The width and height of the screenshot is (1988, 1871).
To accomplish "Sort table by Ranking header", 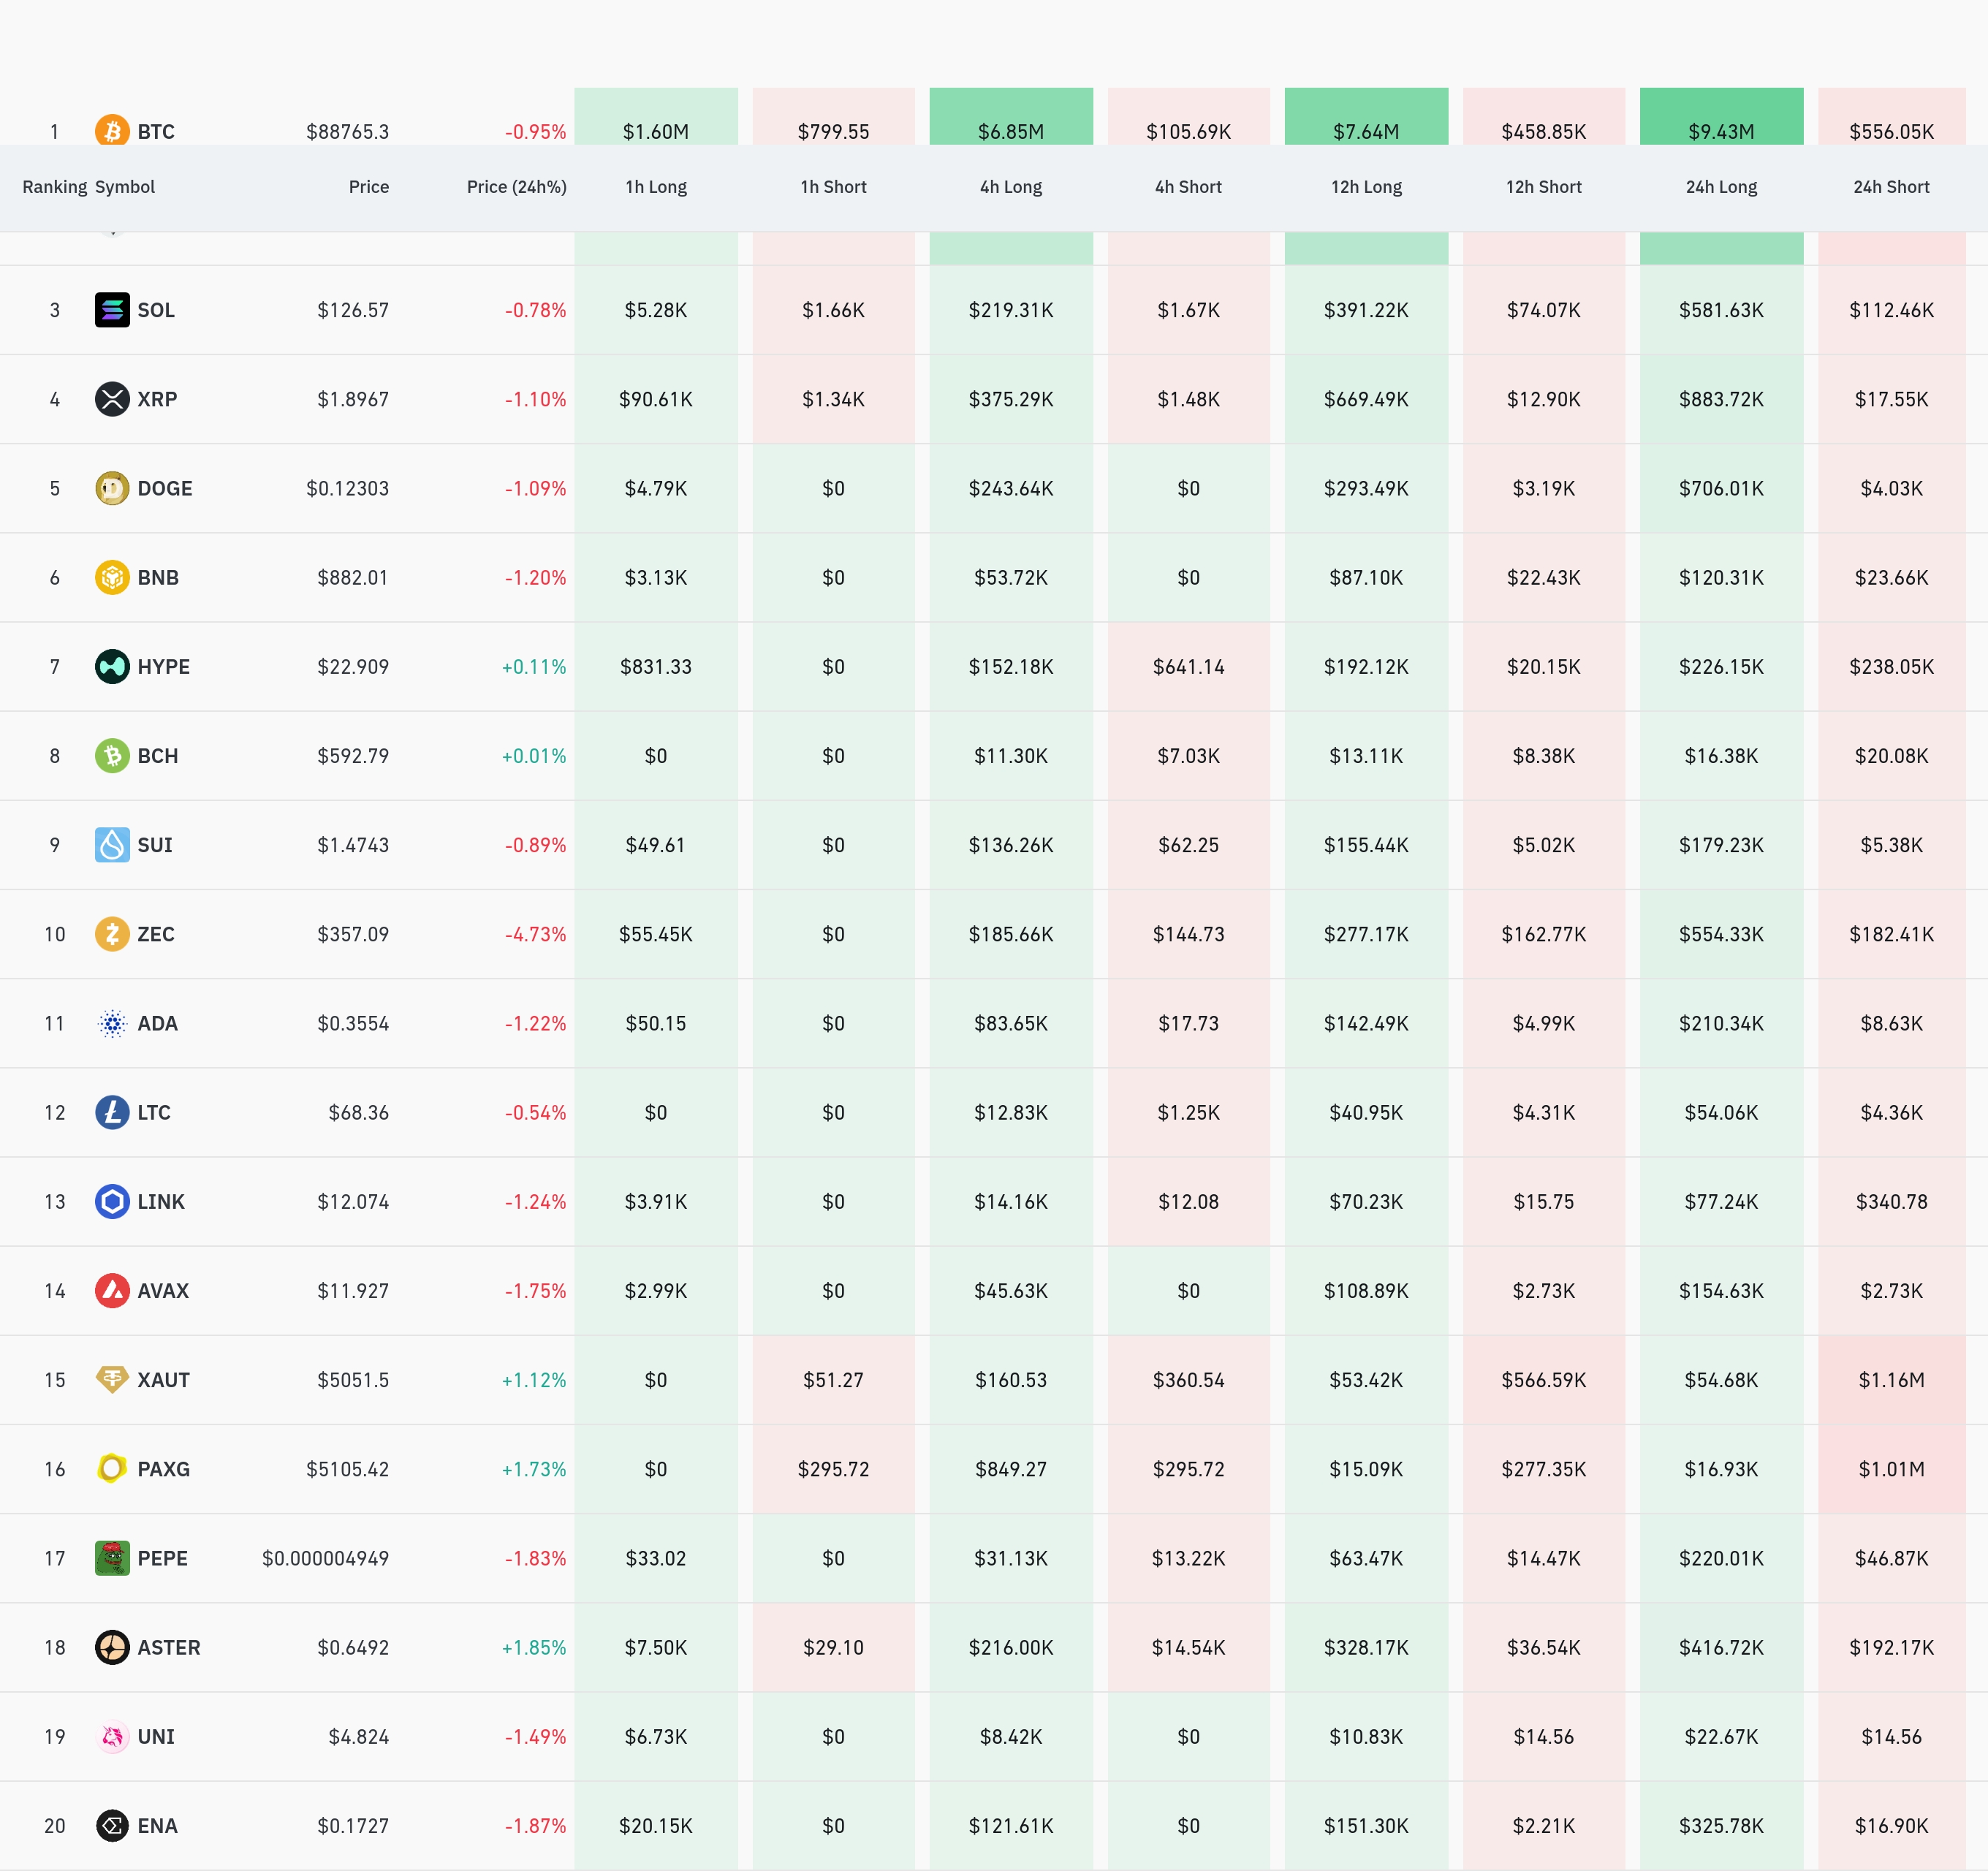I will click(54, 187).
